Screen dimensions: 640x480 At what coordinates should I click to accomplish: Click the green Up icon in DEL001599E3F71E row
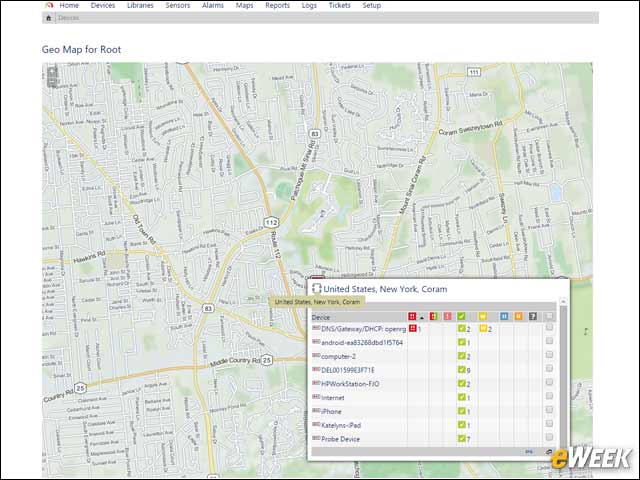click(x=462, y=369)
